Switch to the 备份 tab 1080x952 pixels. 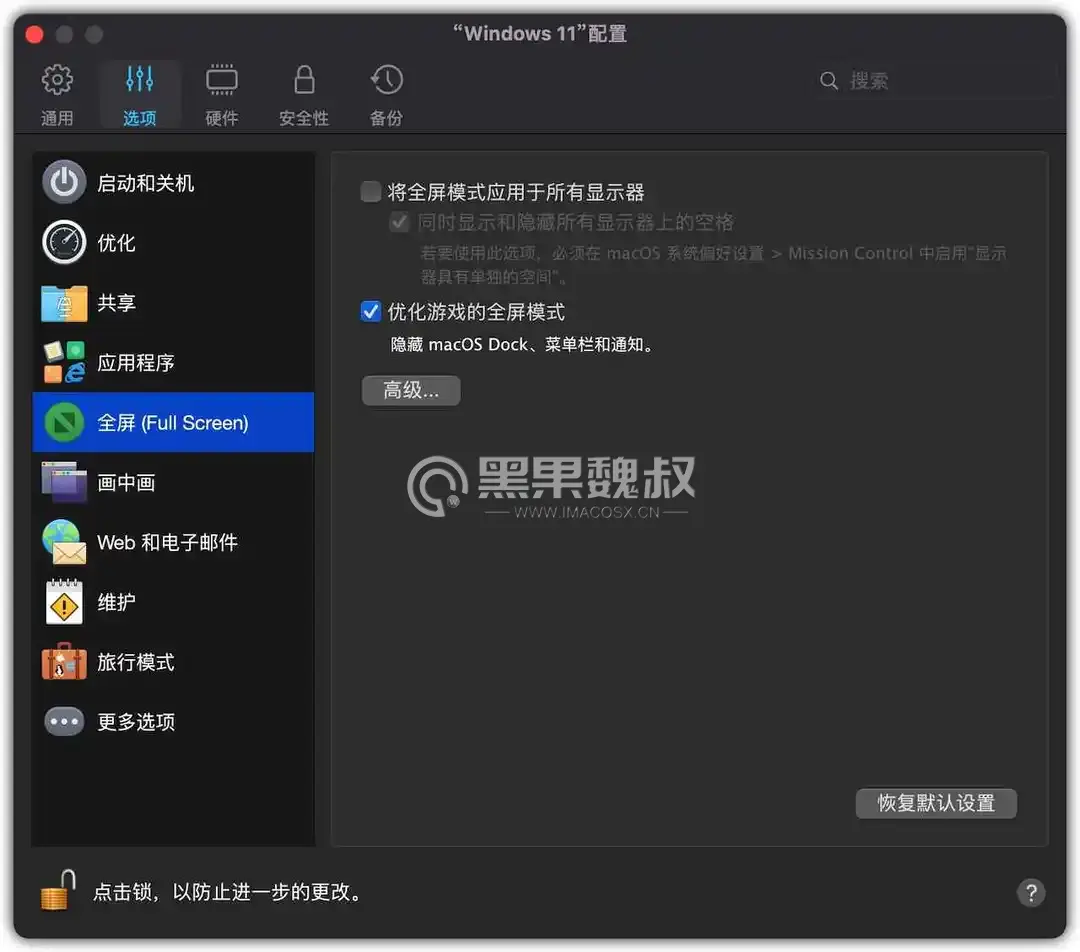click(x=386, y=92)
